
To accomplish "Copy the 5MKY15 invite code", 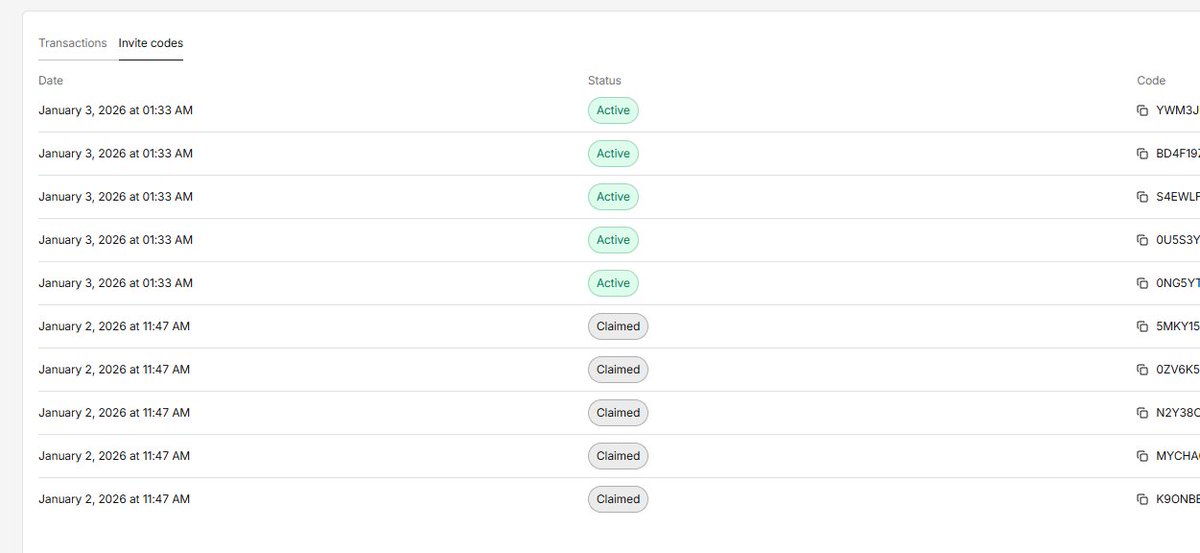I will [x=1142, y=326].
